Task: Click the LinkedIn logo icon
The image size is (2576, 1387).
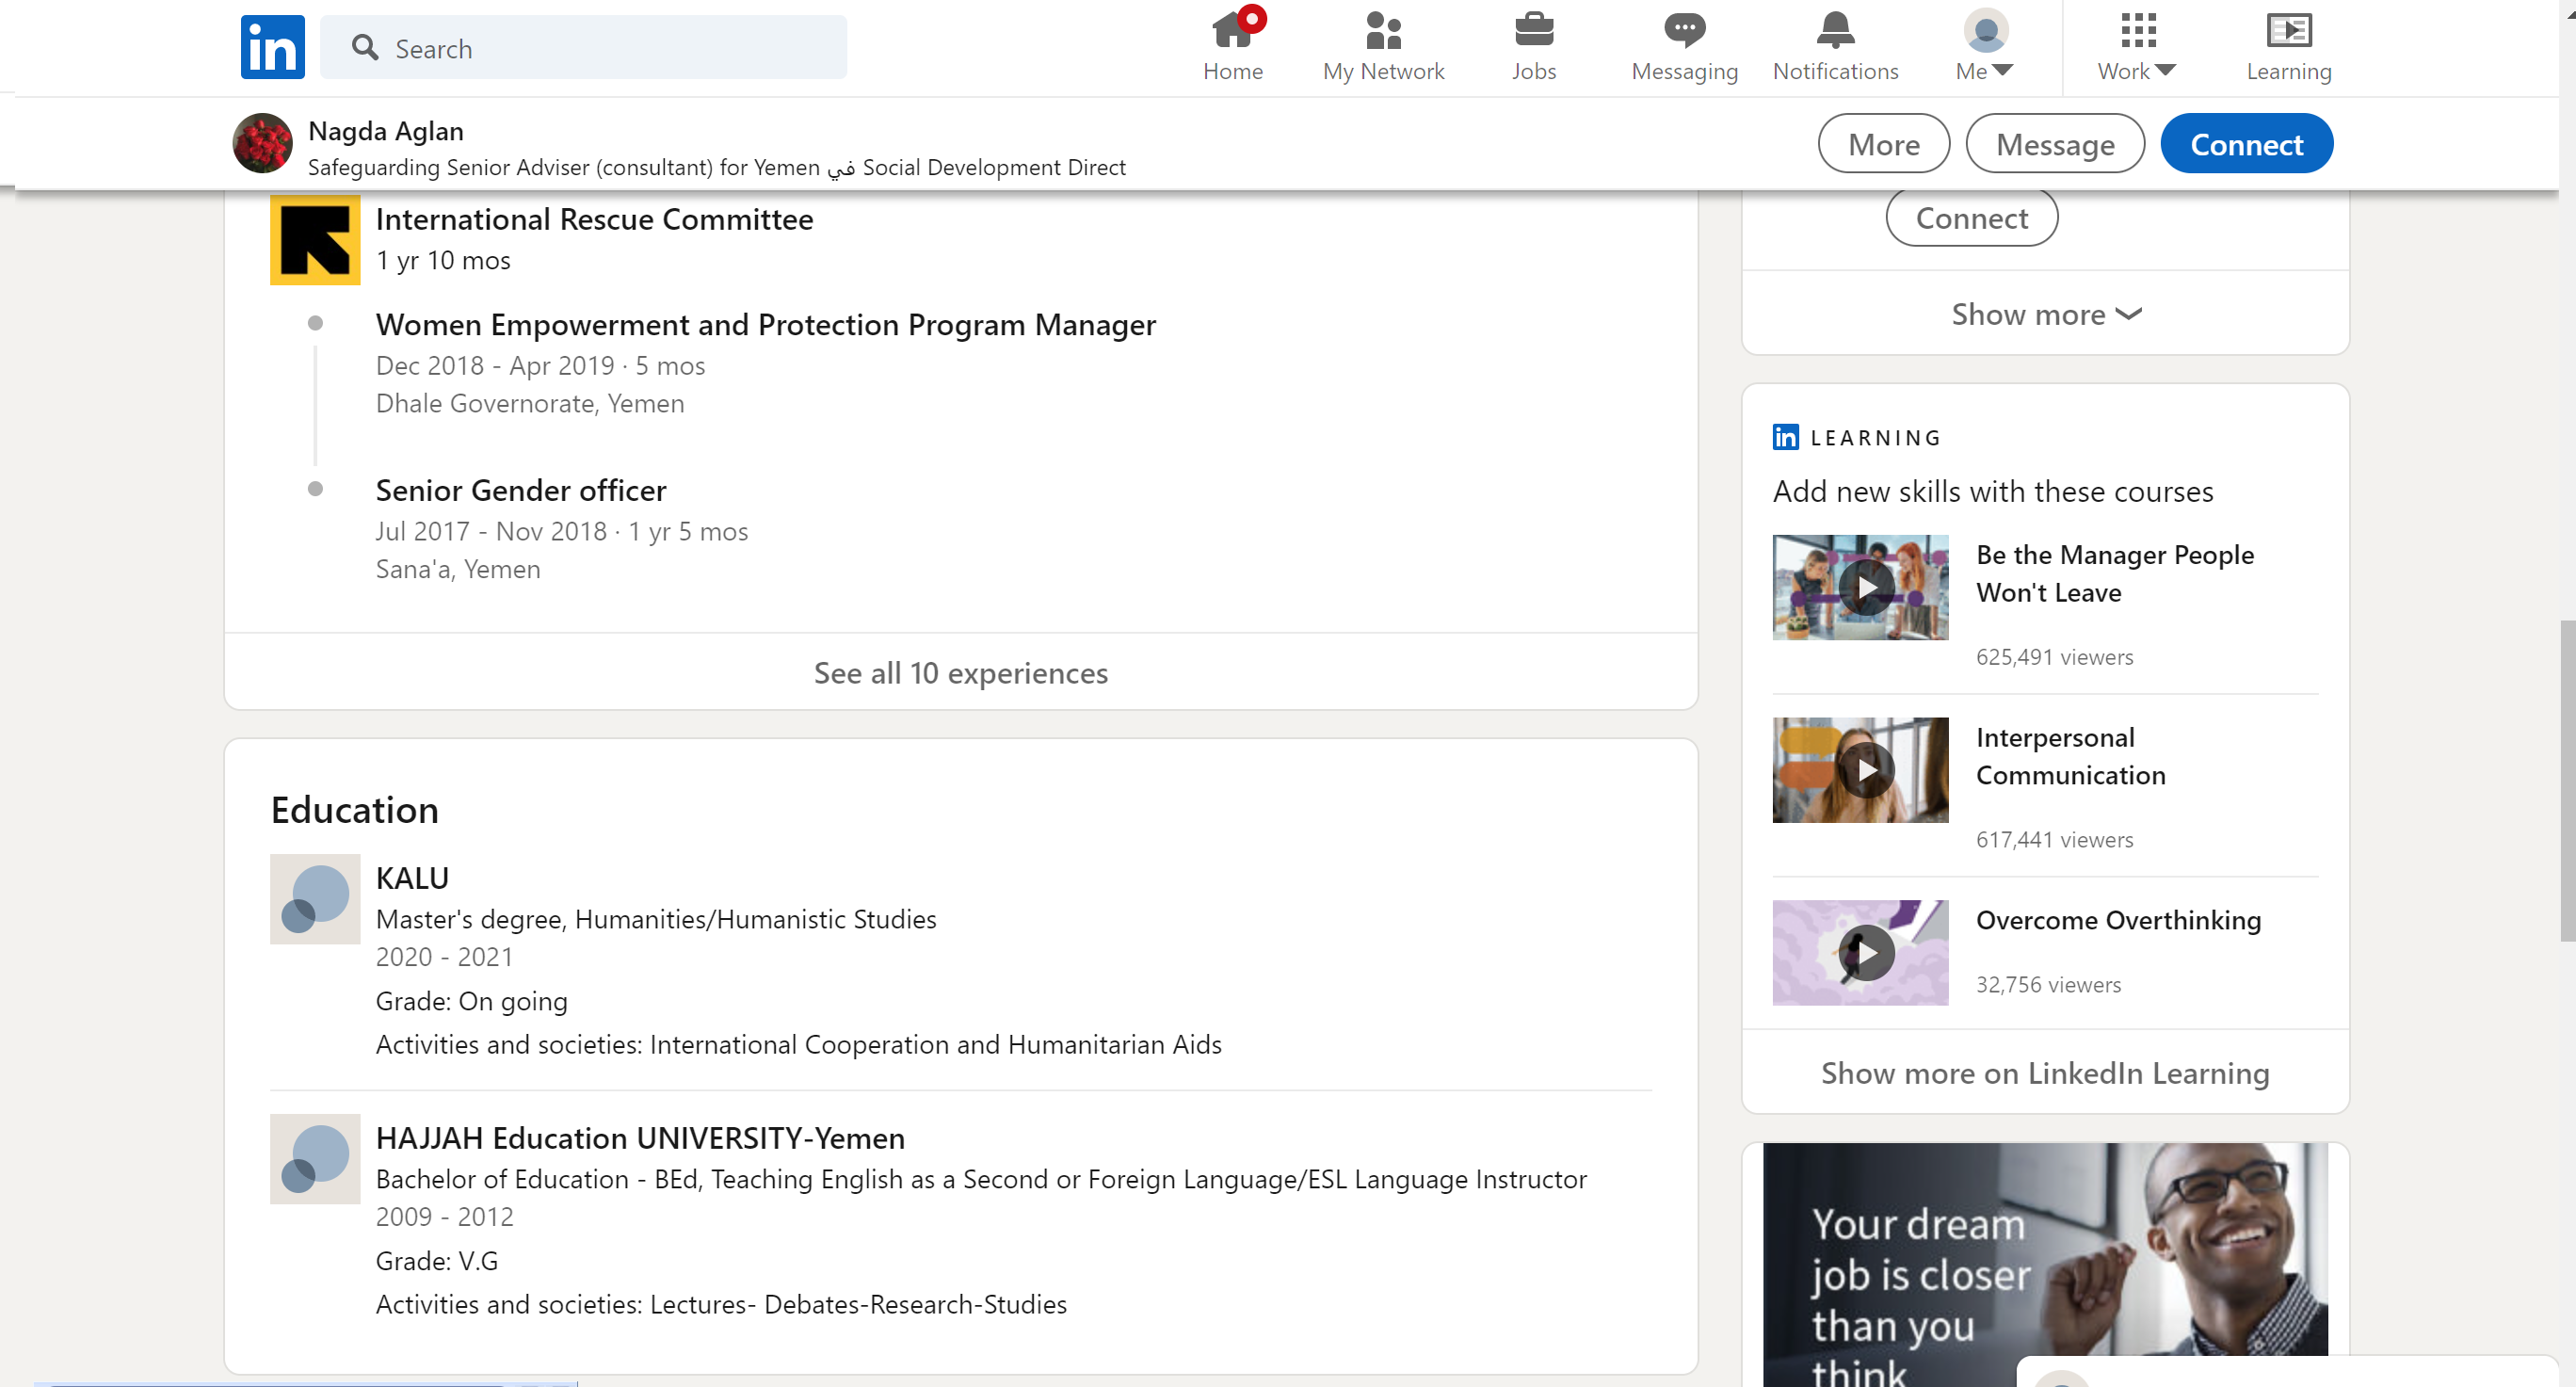Action: 272,47
